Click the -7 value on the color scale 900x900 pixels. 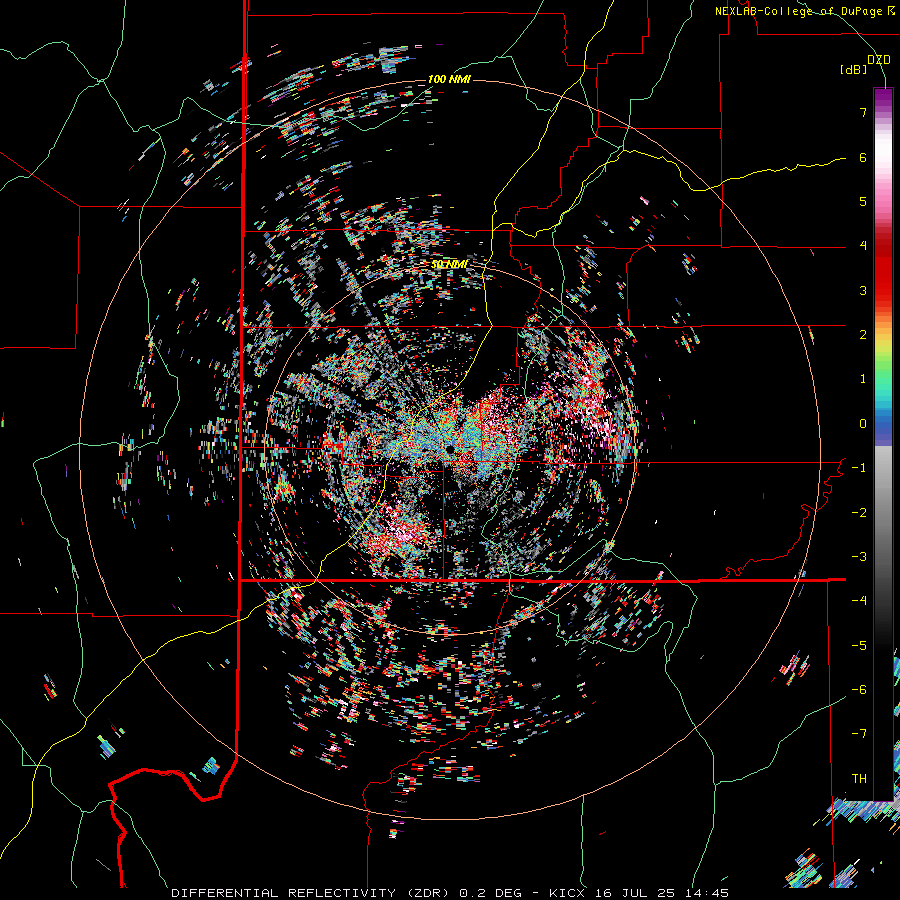pos(859,734)
